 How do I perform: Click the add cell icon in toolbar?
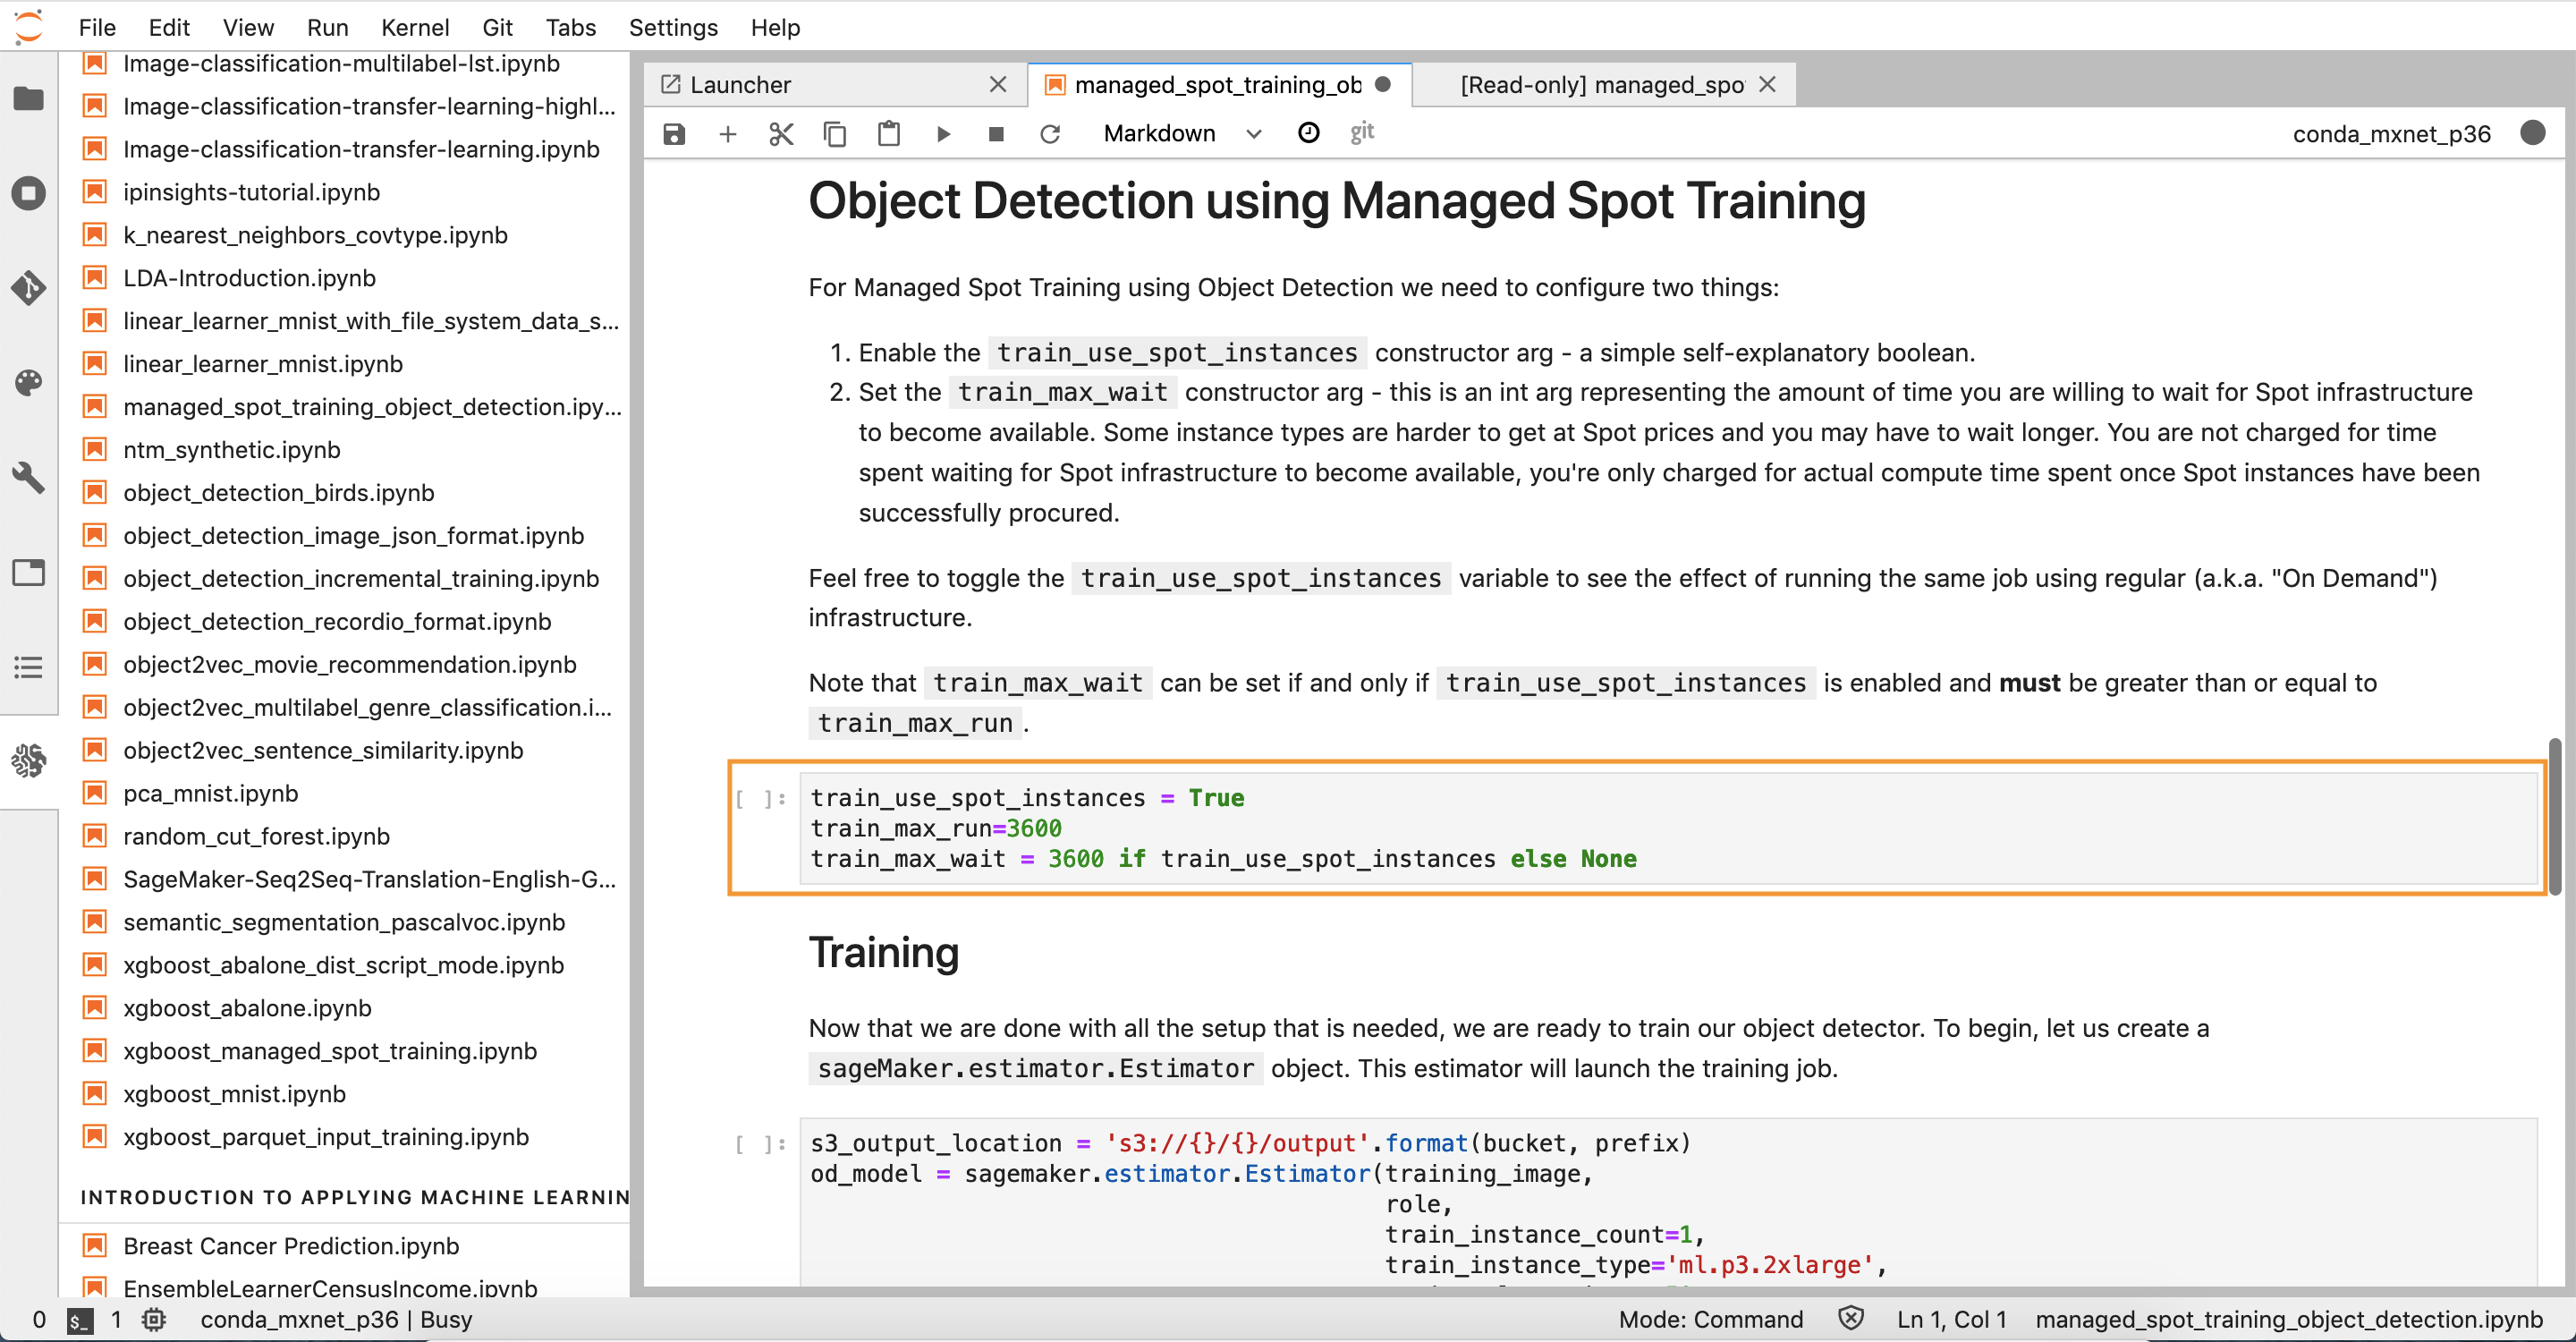tap(725, 132)
